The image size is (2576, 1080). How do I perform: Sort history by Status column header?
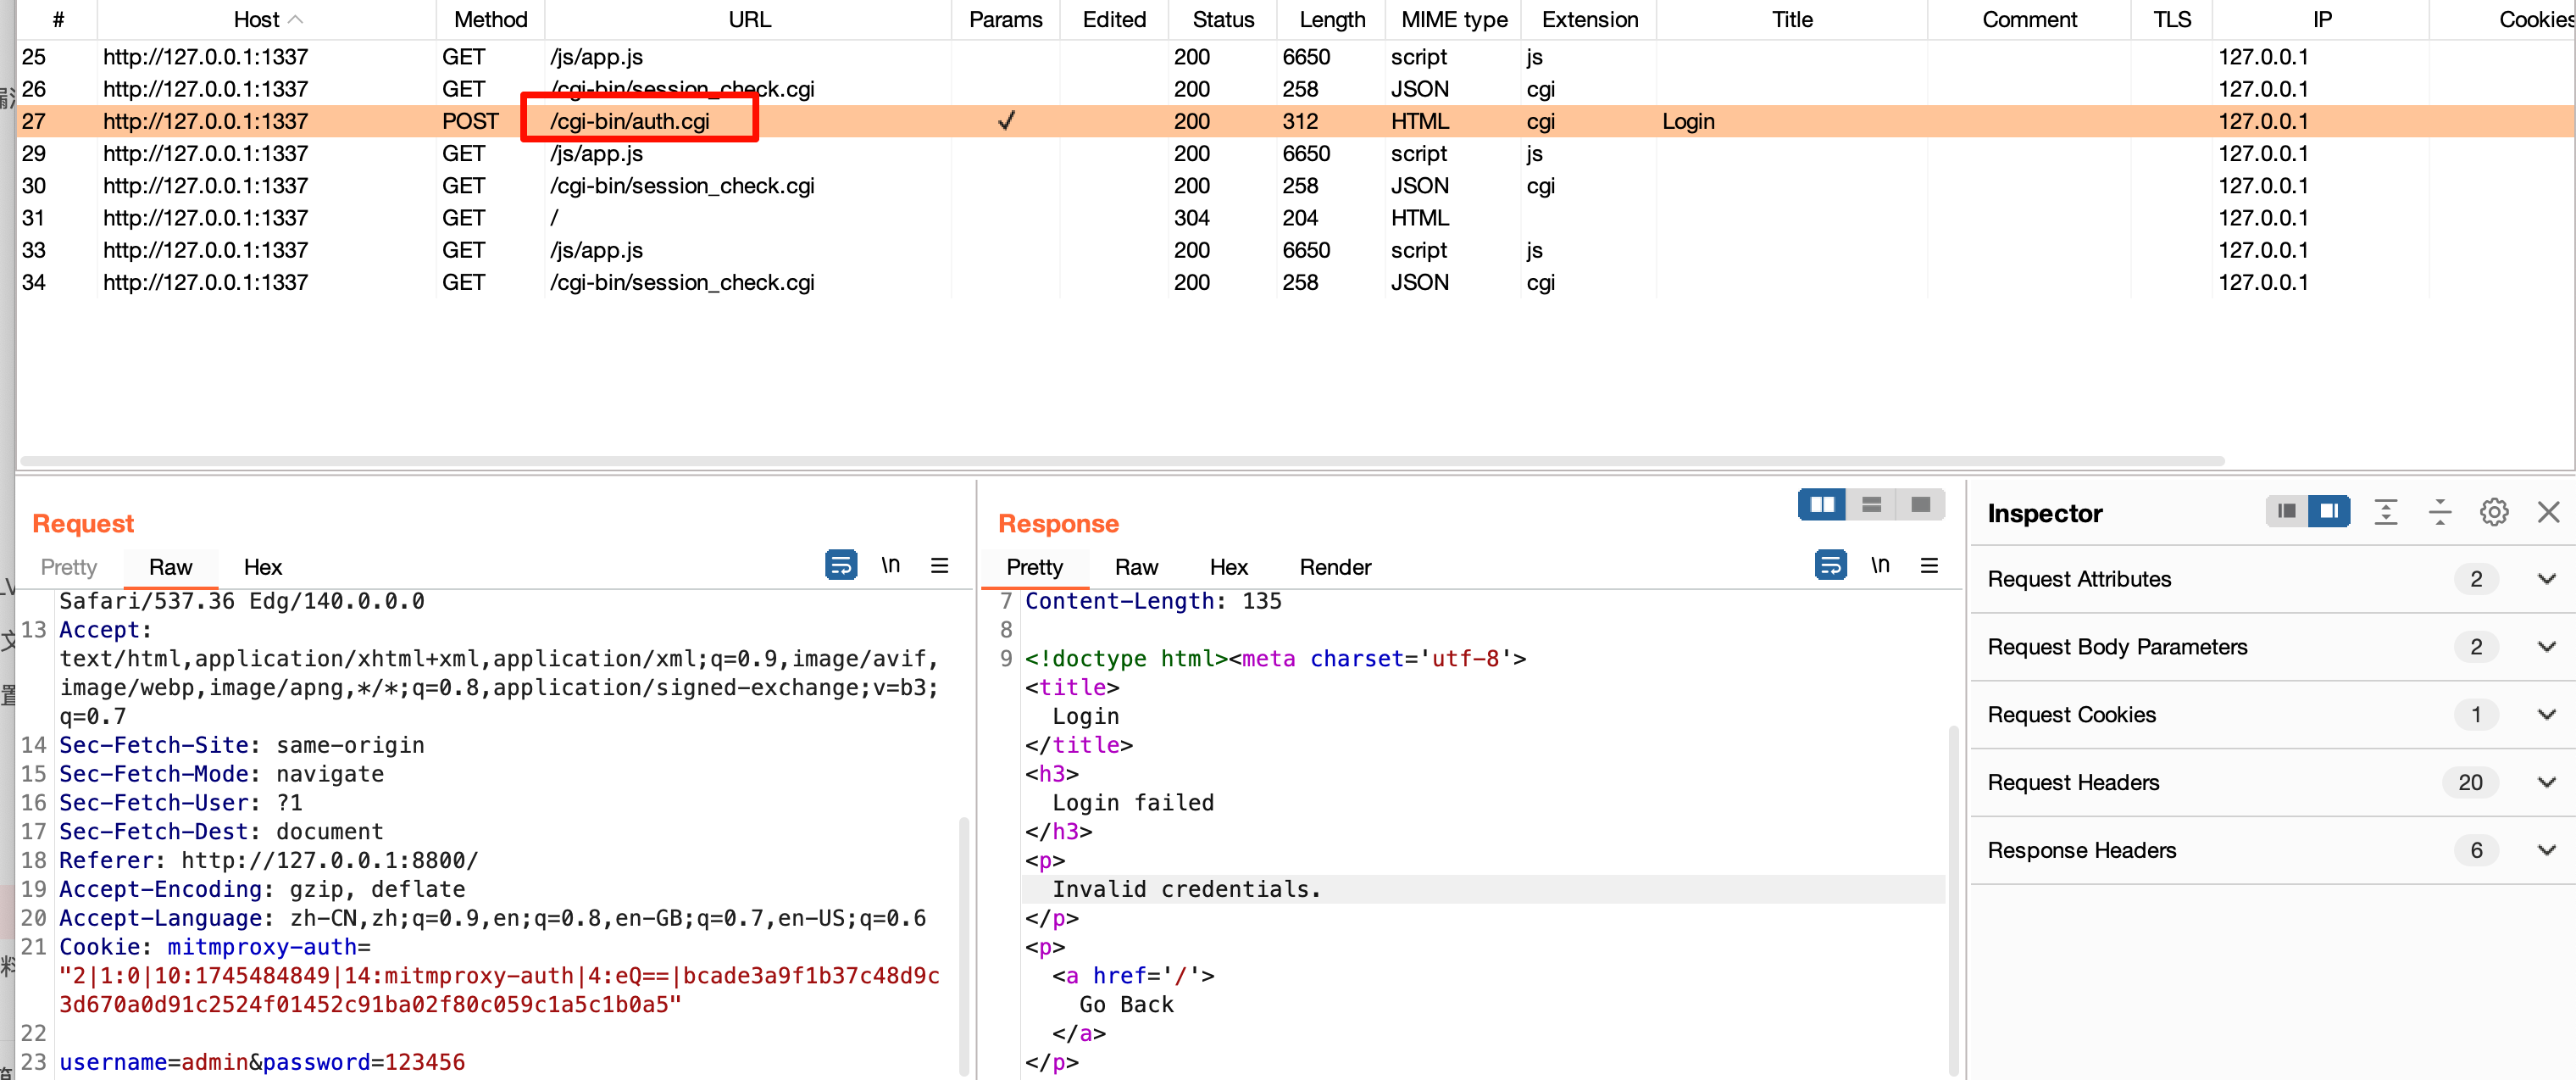[1222, 19]
